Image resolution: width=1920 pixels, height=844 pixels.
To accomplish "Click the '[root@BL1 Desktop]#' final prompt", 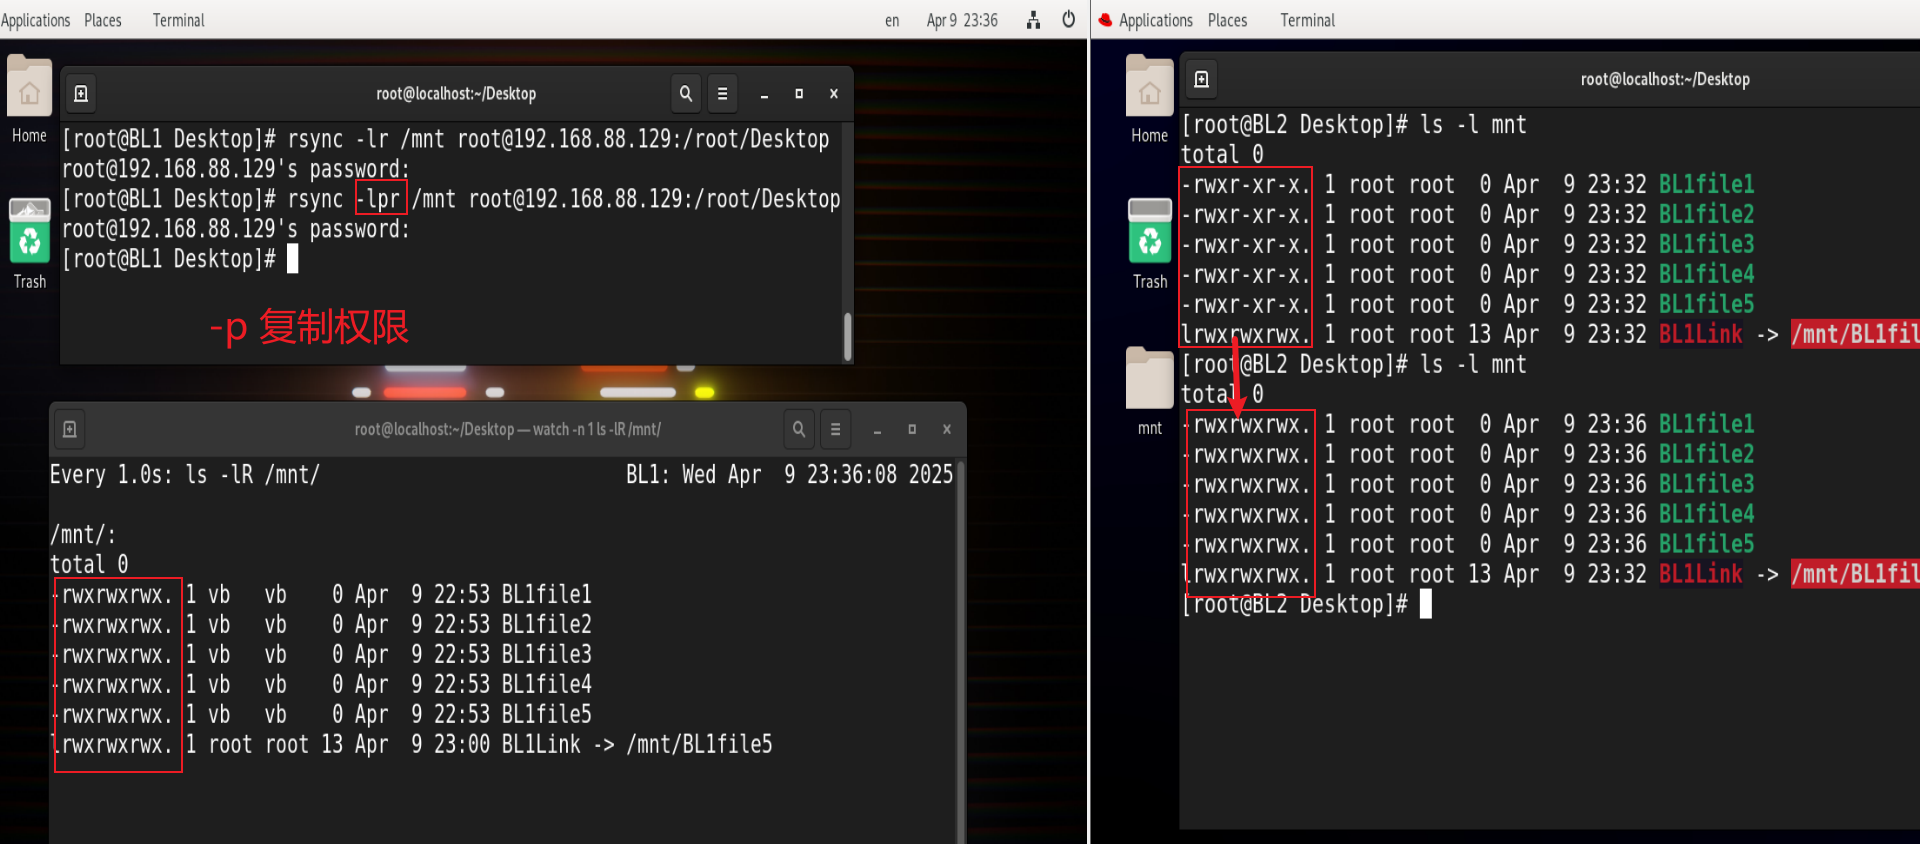I will click(x=169, y=259).
